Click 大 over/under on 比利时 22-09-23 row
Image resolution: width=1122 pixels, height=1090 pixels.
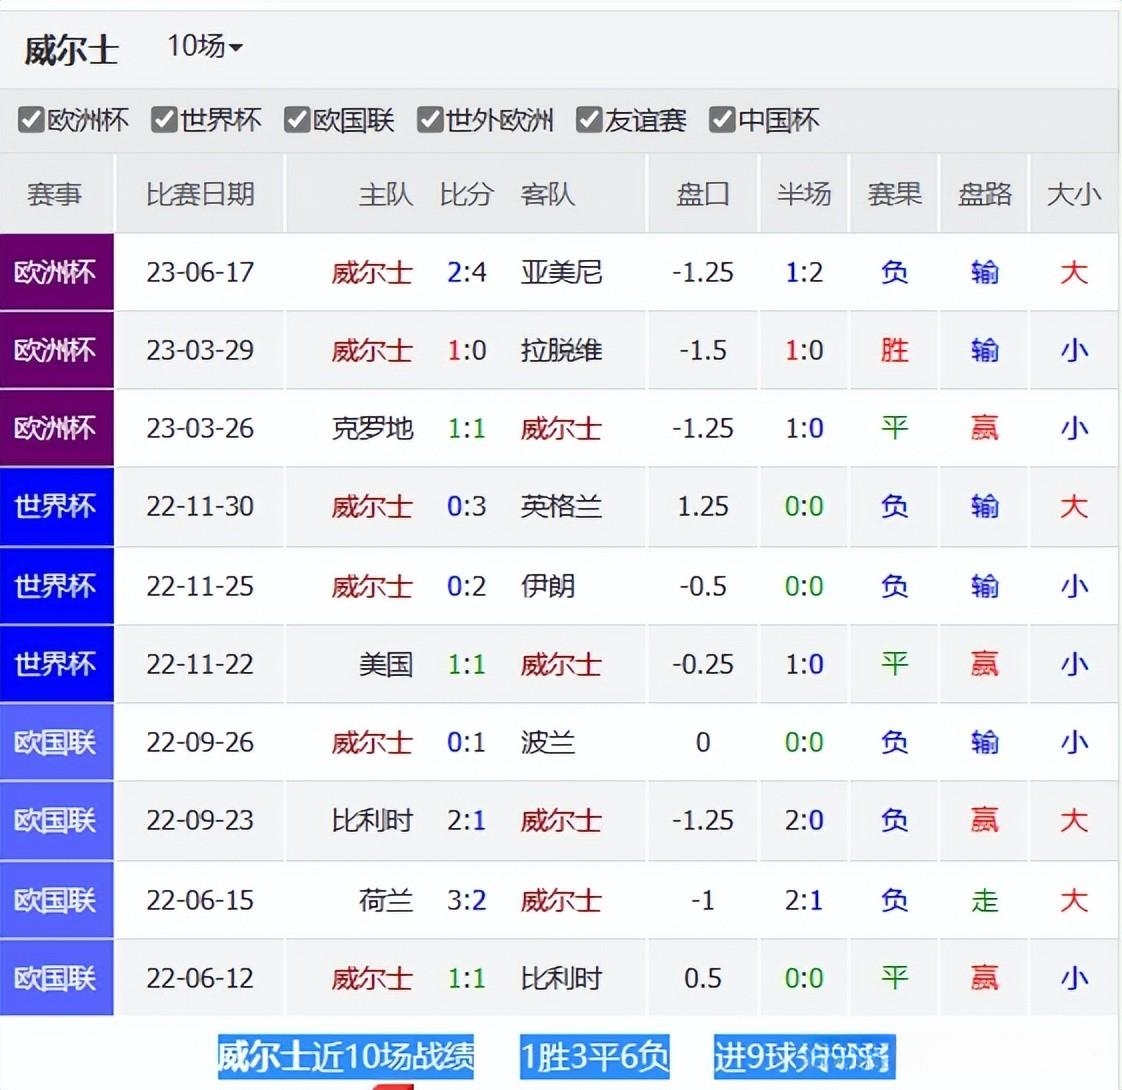pos(1074,819)
